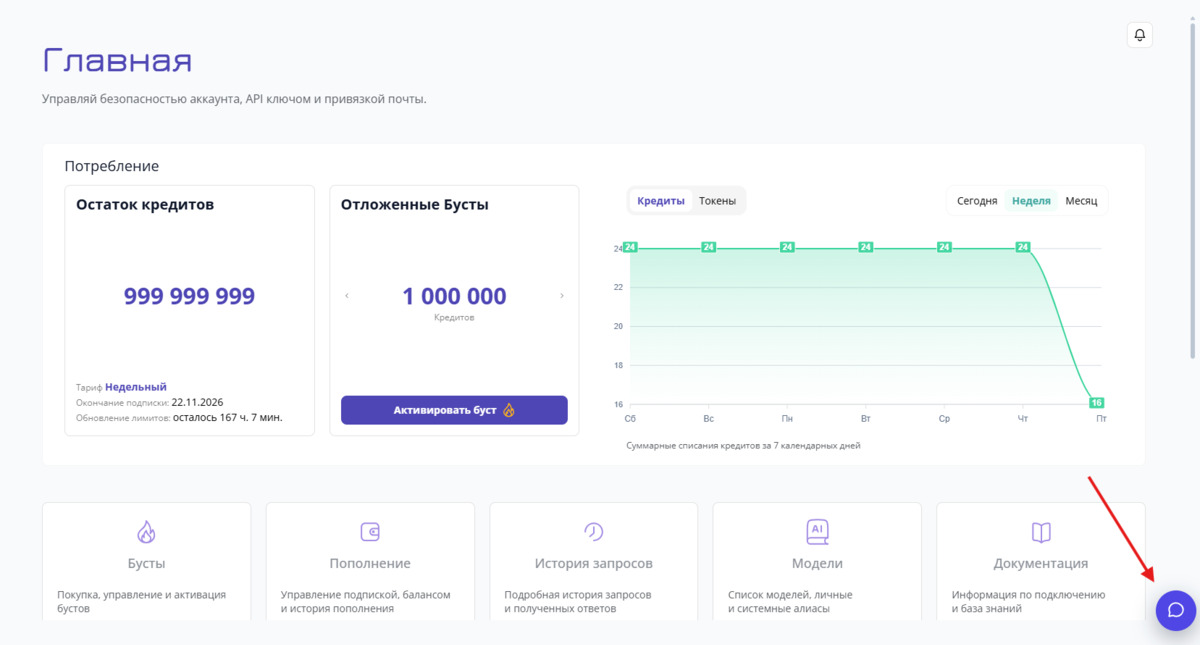Open the Недельный tariff link
The width and height of the screenshot is (1200, 645).
[136, 387]
